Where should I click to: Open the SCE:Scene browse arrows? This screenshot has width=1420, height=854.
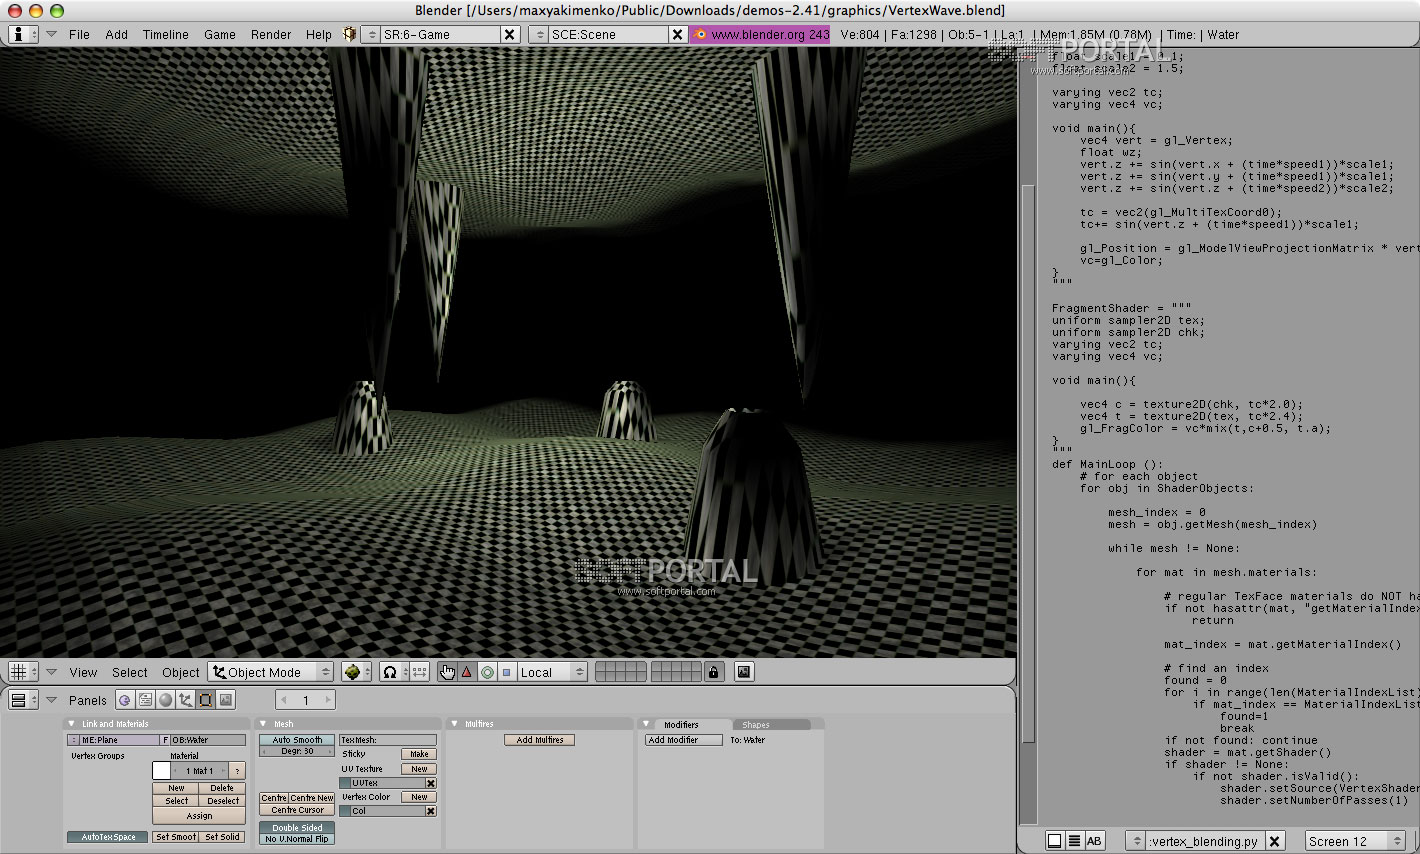539,34
